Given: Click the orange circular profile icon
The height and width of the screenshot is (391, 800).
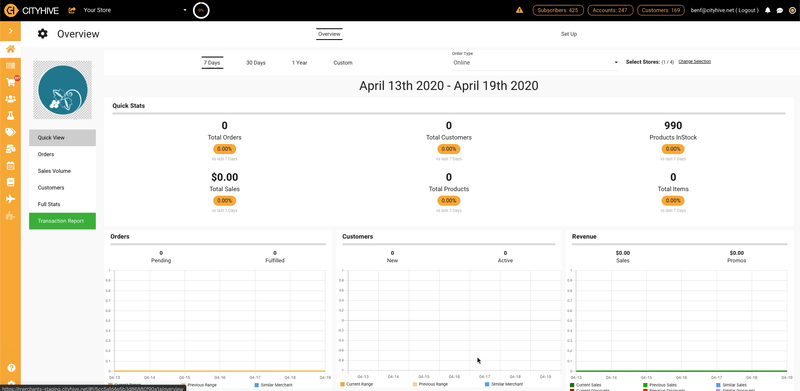Looking at the screenshot, I should click(792, 10).
